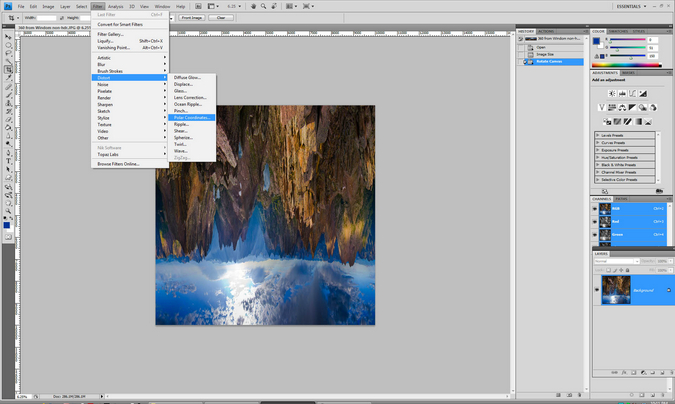Open the layer blend mode dropdown (Normal)
This screenshot has height=404, width=675.
point(615,261)
